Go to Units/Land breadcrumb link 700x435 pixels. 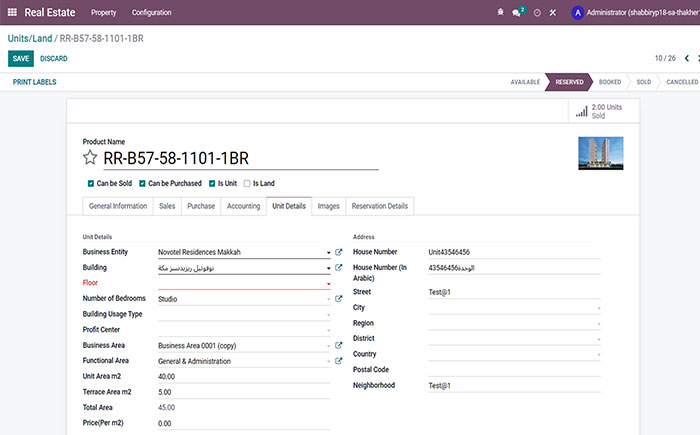(x=29, y=38)
